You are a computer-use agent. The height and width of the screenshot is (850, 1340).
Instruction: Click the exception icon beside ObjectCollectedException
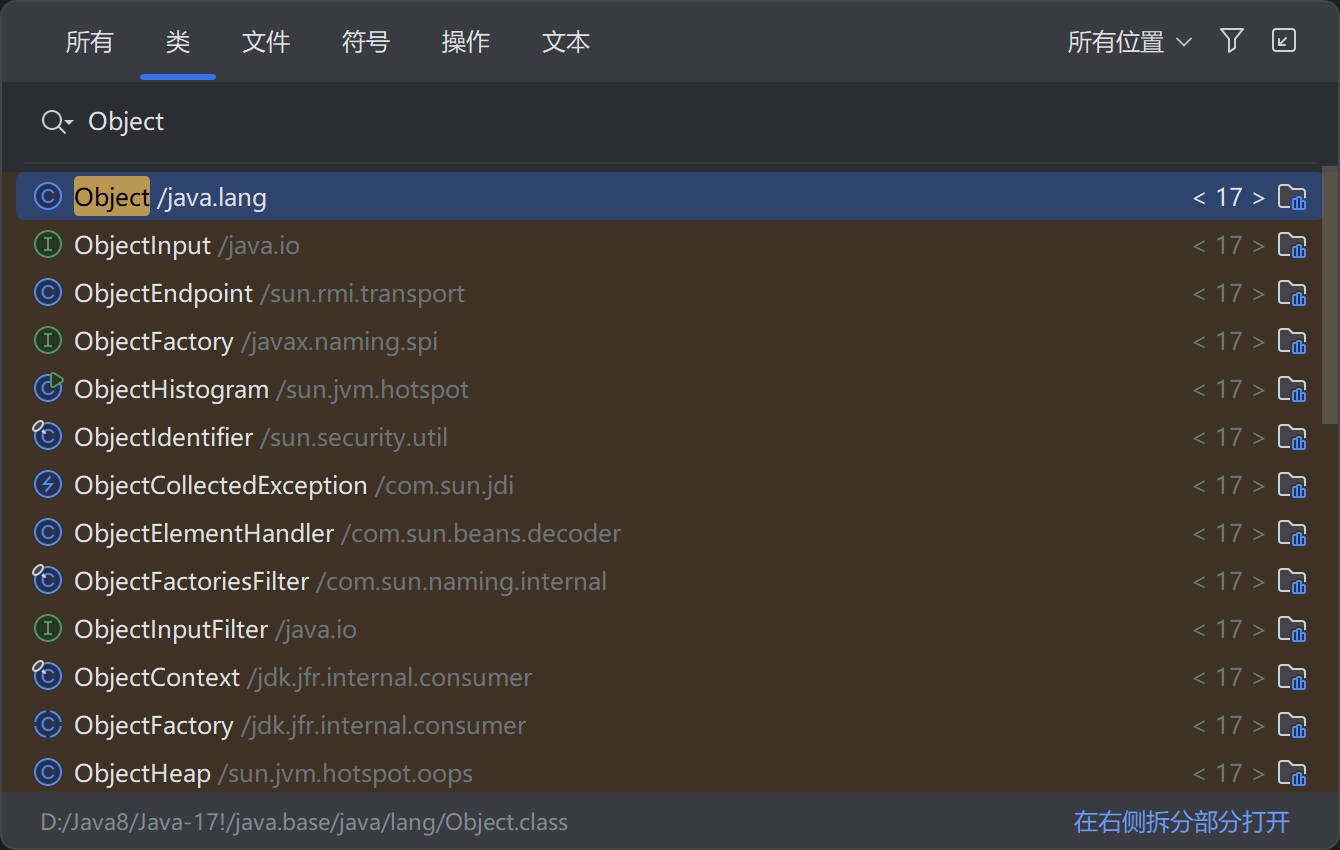48,485
